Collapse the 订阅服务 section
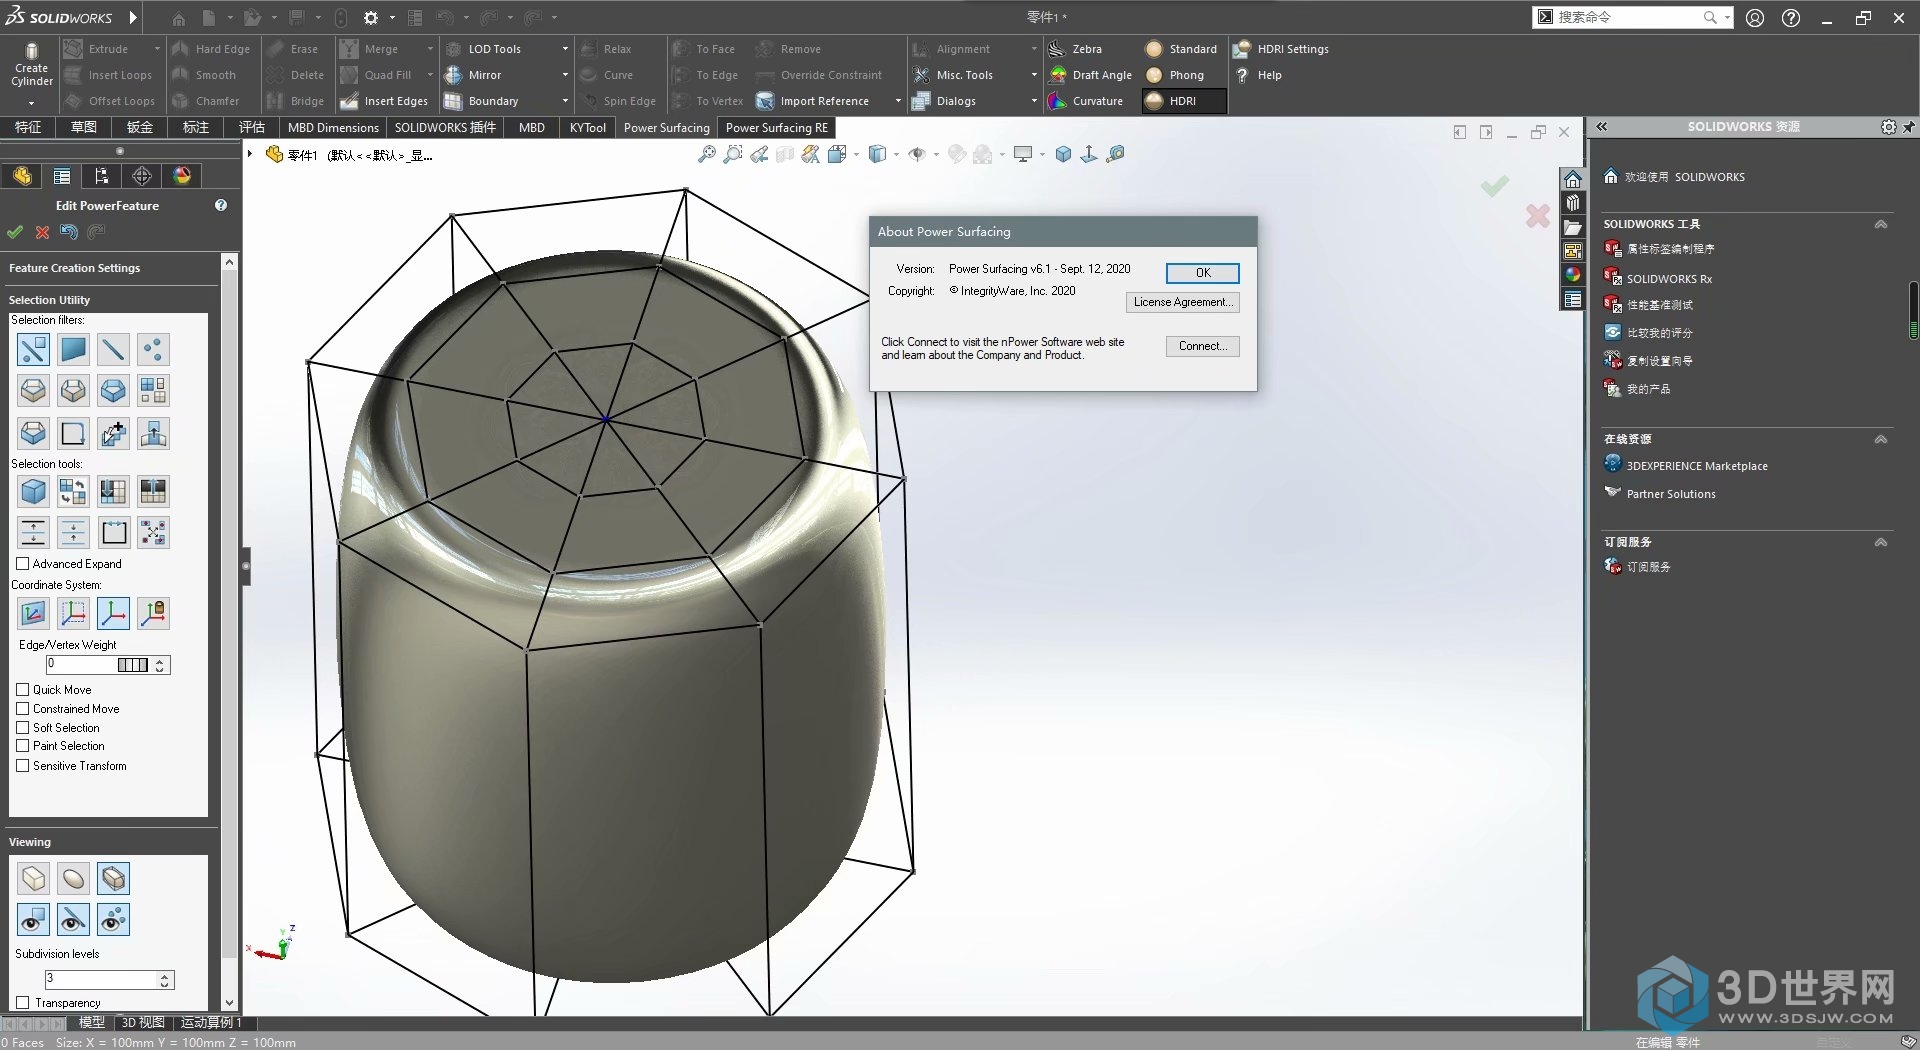The width and height of the screenshot is (1920, 1050). click(x=1881, y=542)
